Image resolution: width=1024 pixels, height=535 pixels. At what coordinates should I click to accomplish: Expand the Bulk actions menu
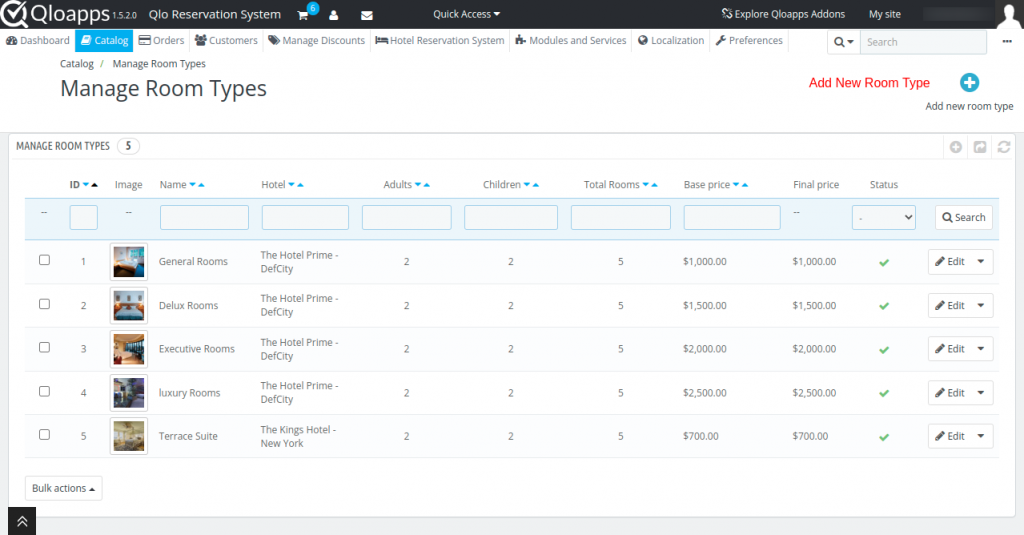pos(63,488)
